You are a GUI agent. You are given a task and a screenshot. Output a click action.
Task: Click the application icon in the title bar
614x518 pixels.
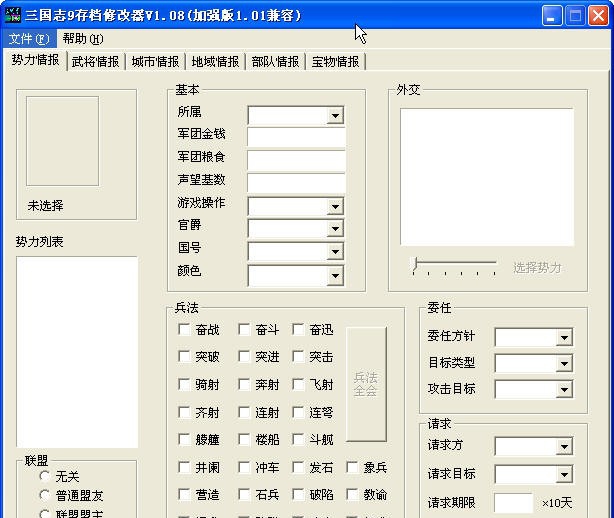click(13, 15)
